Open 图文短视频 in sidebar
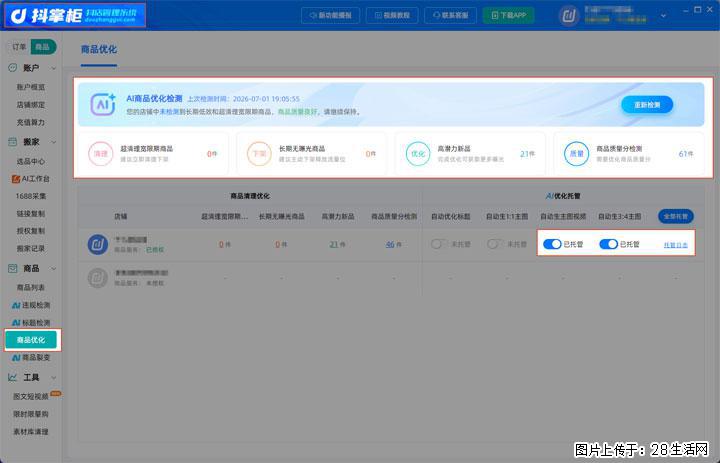 pyautogui.click(x=31, y=396)
